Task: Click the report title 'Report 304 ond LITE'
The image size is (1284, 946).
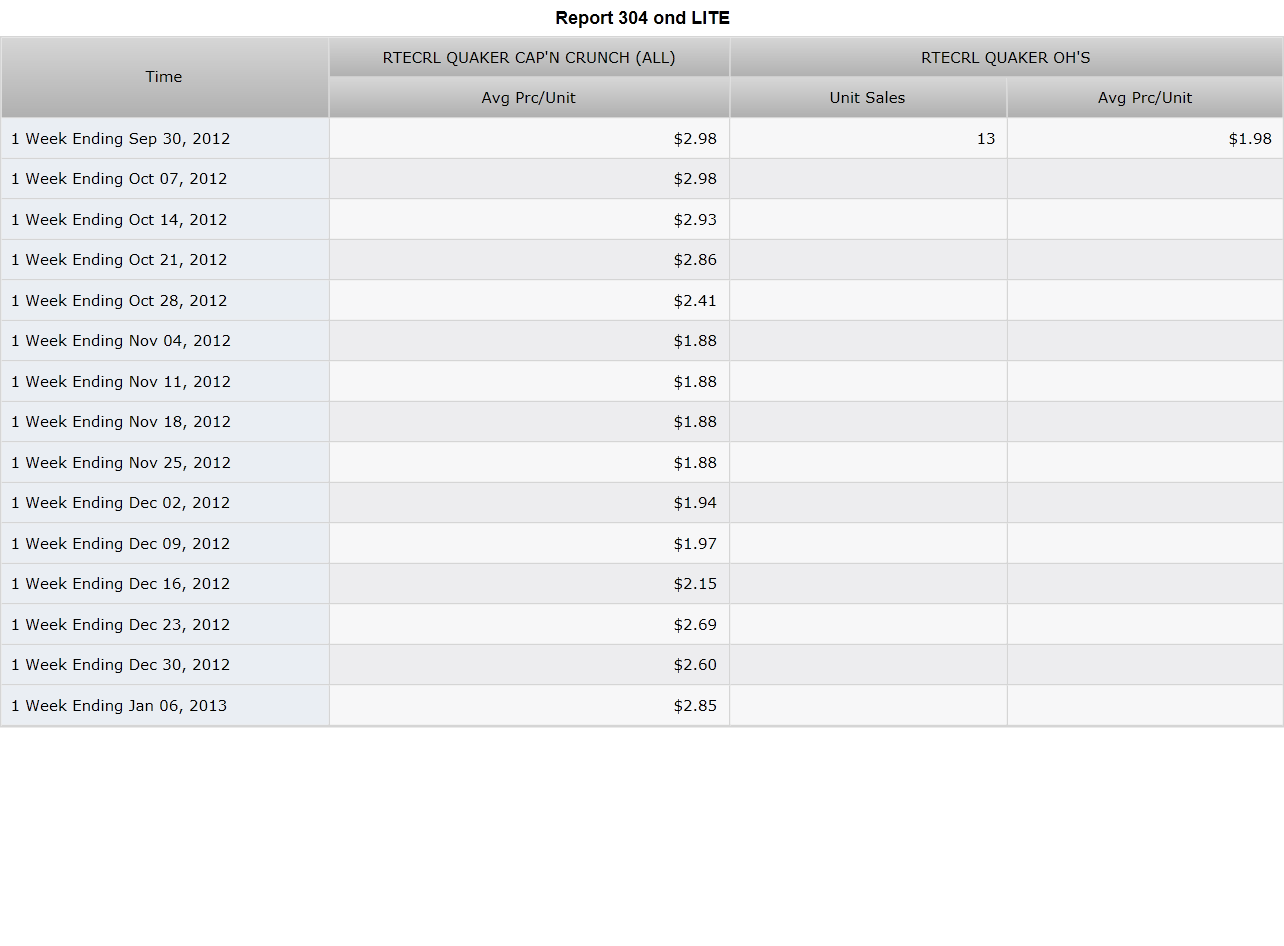Action: click(x=642, y=18)
